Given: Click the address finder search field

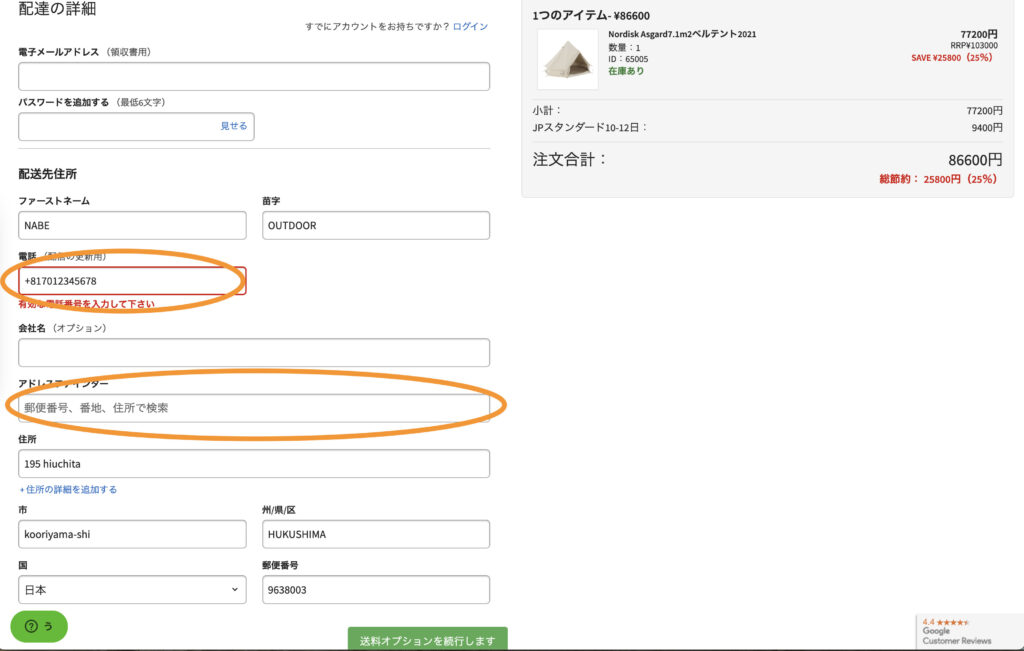Looking at the screenshot, I should [x=254, y=408].
